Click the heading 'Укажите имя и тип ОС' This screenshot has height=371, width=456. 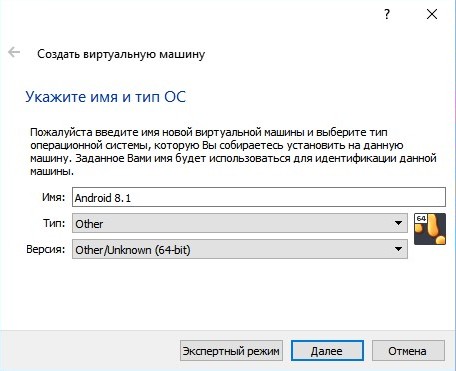tap(105, 97)
